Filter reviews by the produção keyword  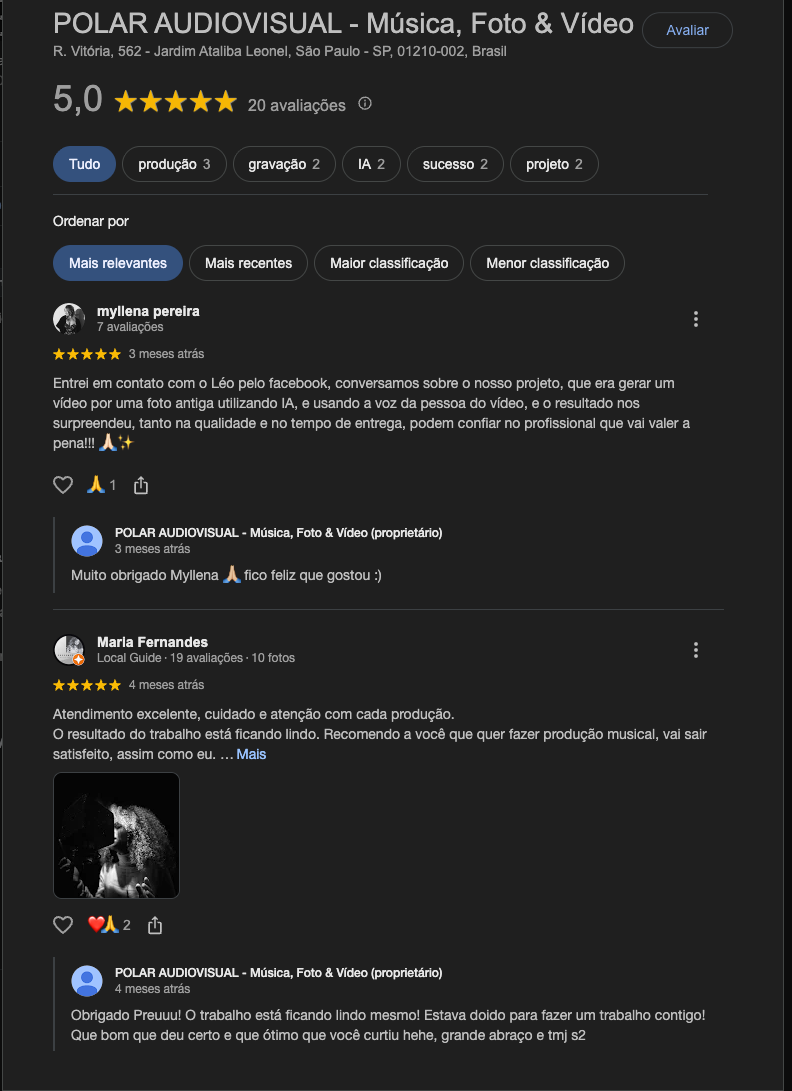pos(174,164)
